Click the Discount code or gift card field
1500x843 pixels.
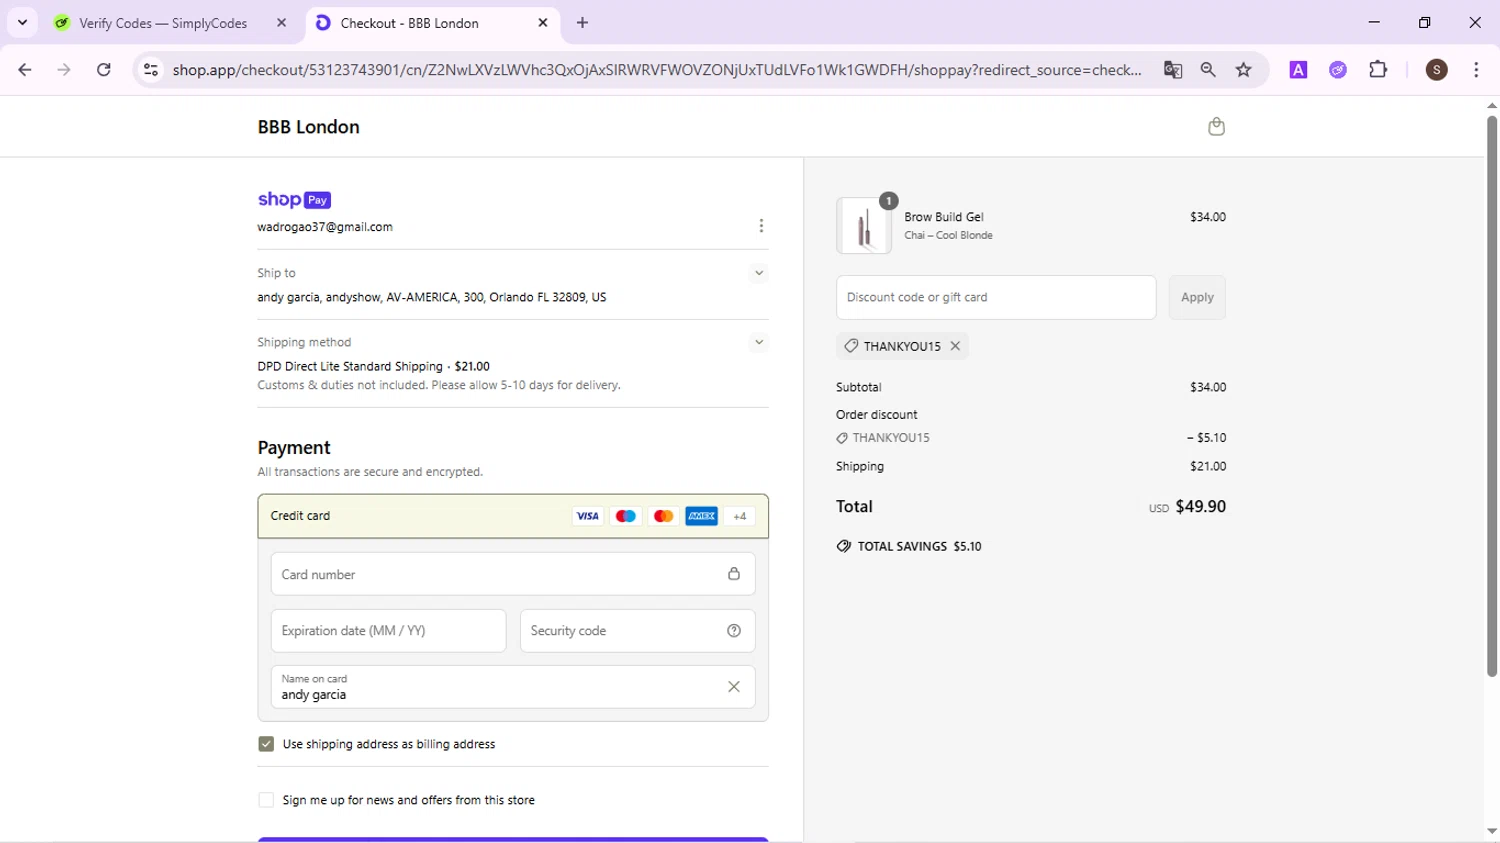coord(996,297)
